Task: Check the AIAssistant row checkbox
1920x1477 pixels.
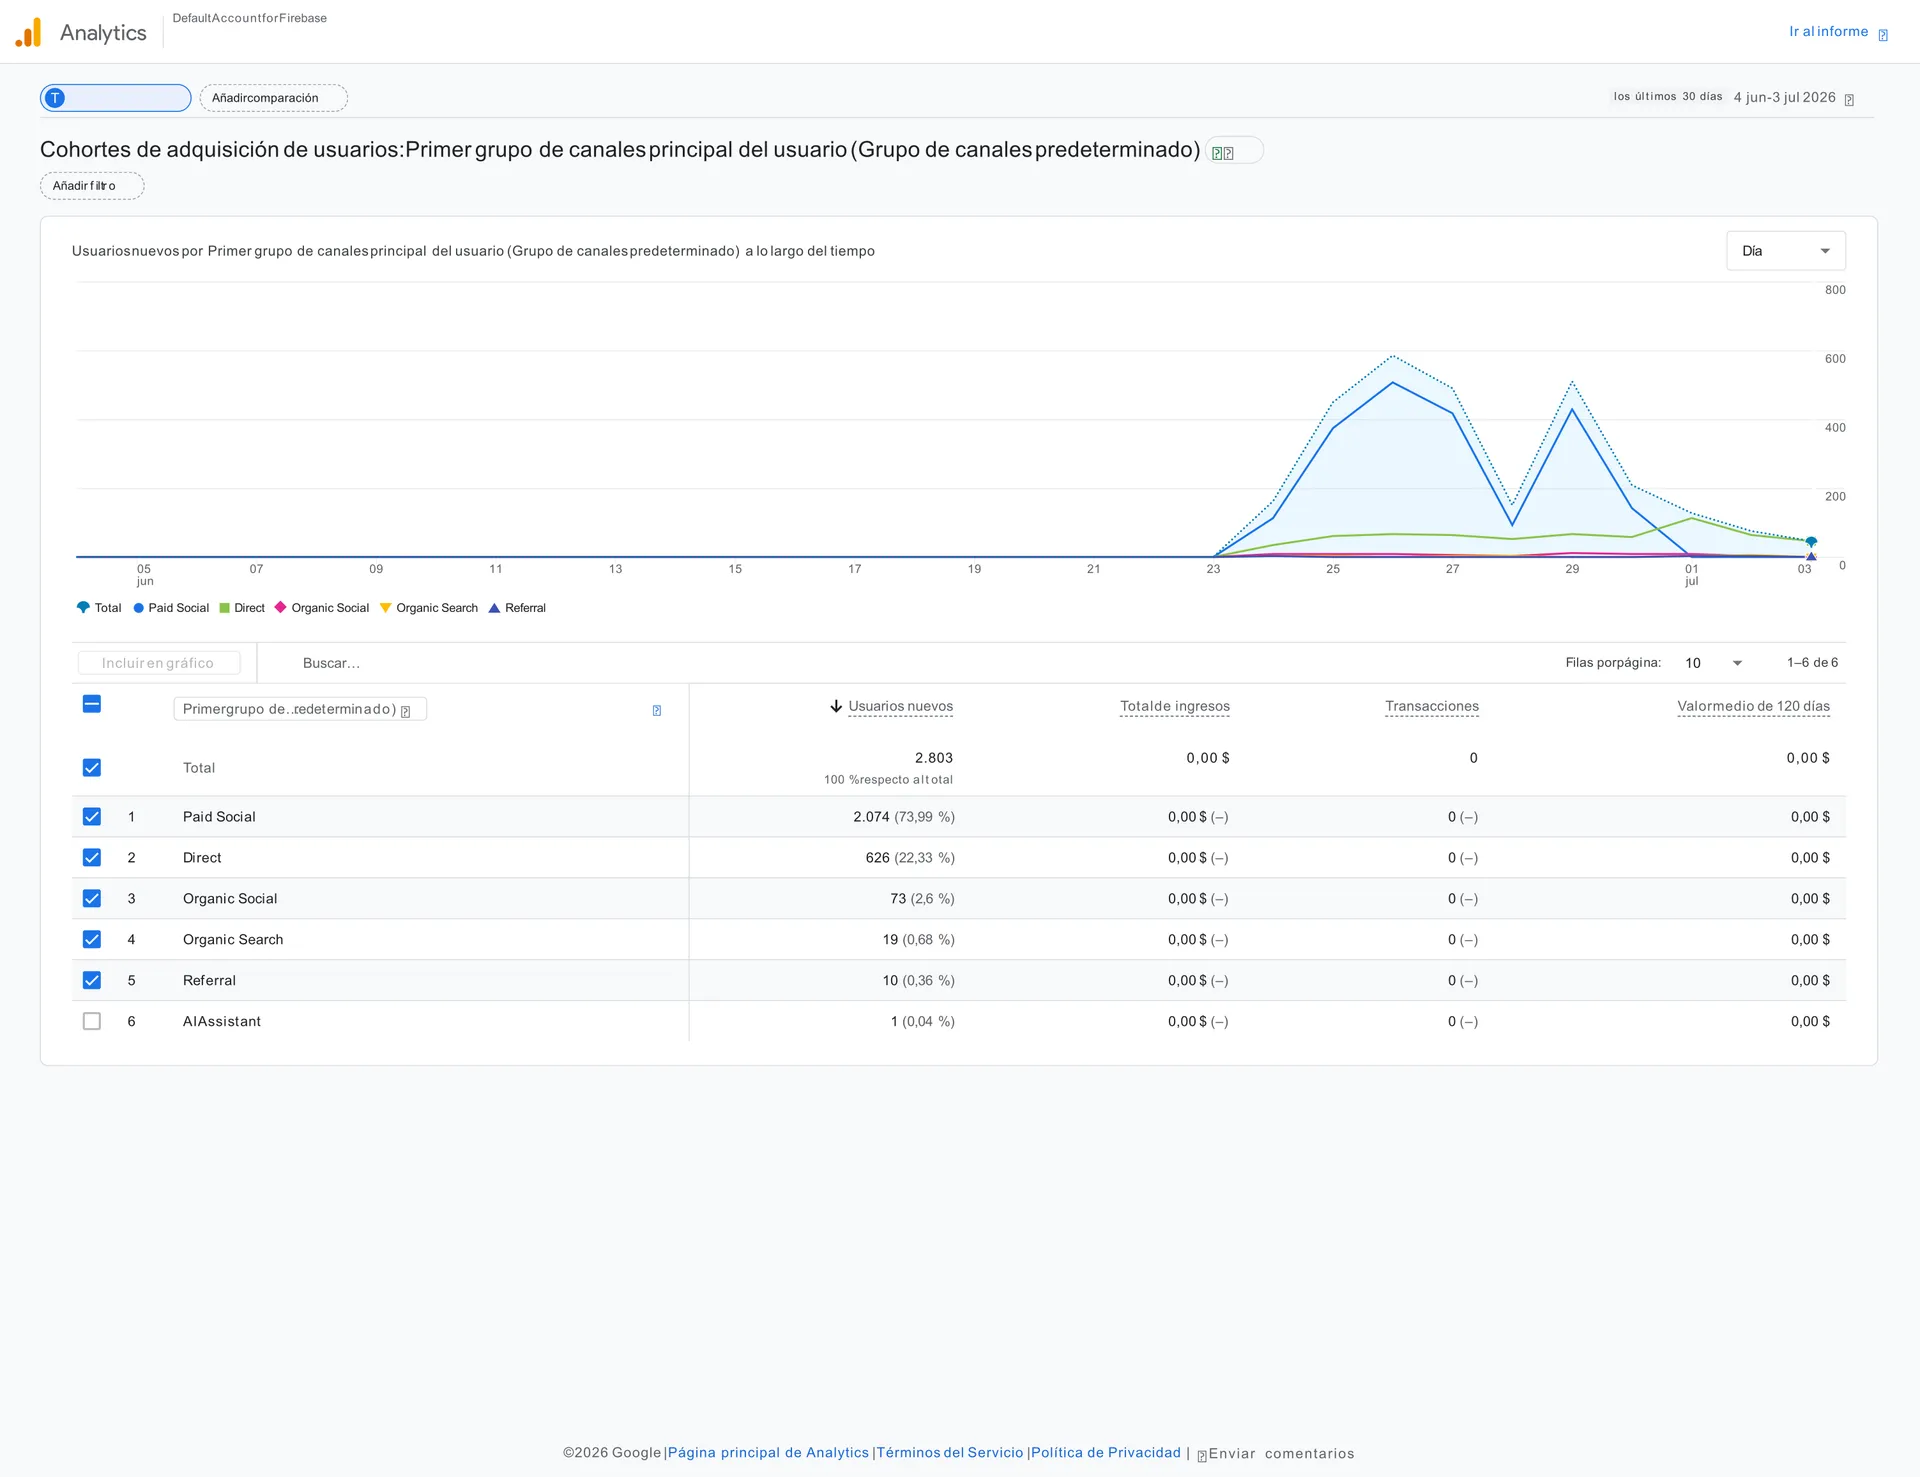Action: 92,1022
